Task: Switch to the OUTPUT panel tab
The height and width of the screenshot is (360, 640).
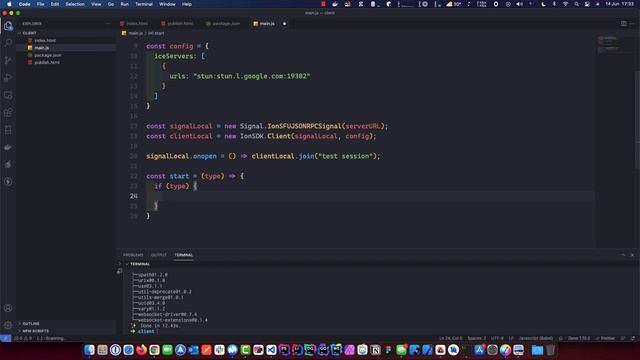Action: click(159, 255)
